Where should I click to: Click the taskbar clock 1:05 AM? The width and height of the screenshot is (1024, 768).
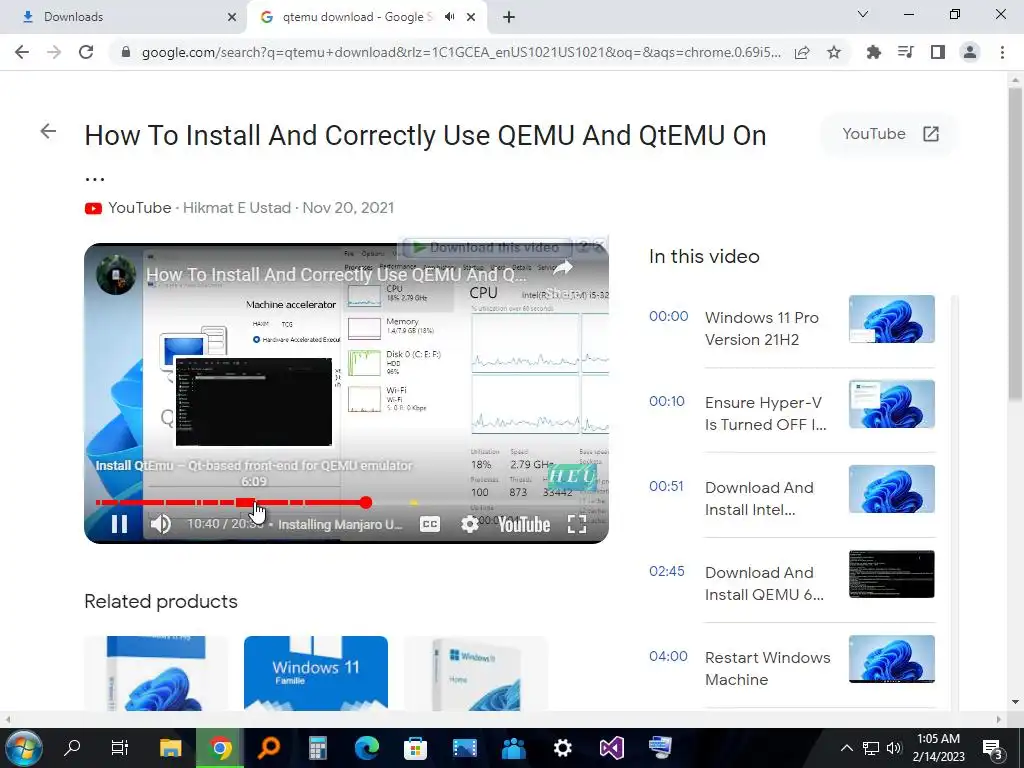(x=938, y=739)
